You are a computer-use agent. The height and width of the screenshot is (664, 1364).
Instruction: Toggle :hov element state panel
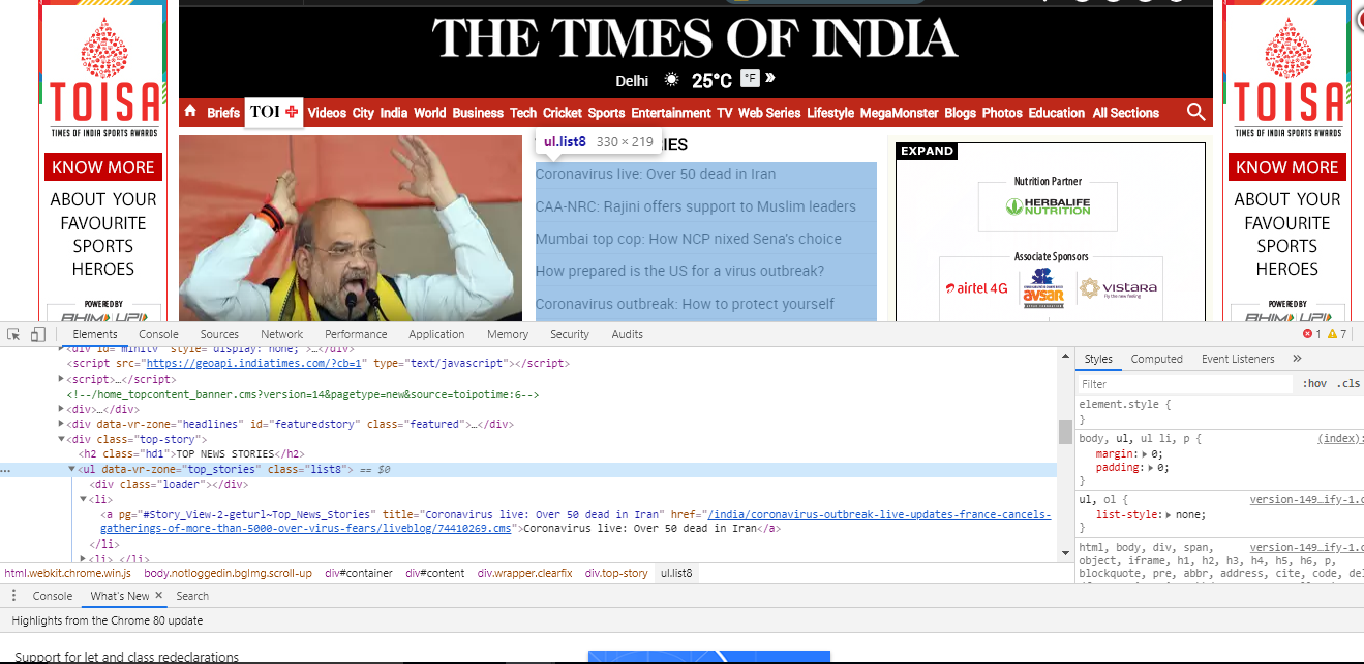coord(1314,384)
